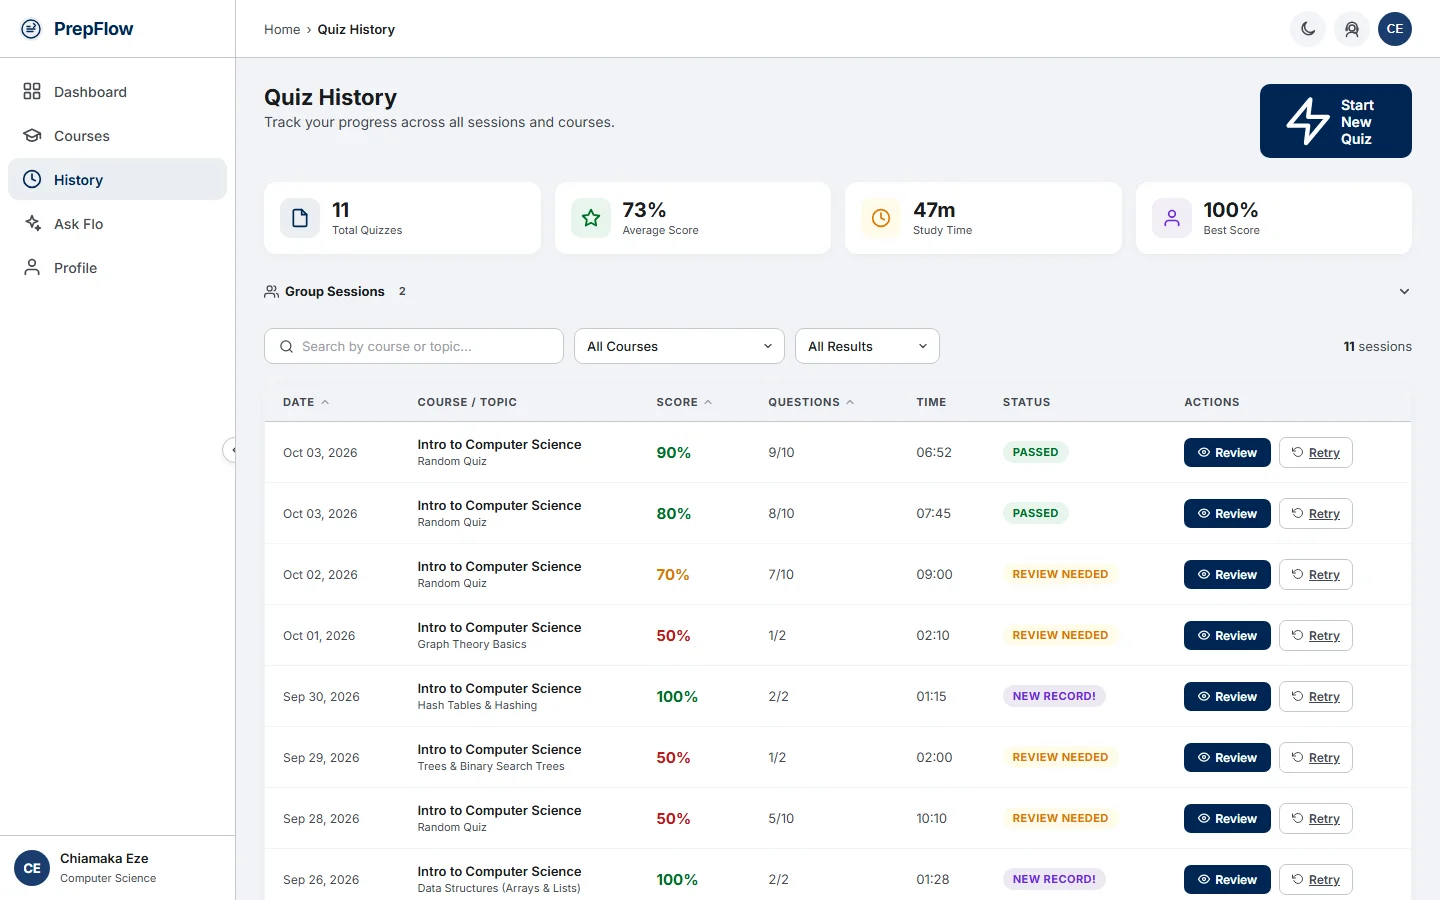Open Ask Flo in the sidebar
This screenshot has width=1440, height=900.
(118, 224)
